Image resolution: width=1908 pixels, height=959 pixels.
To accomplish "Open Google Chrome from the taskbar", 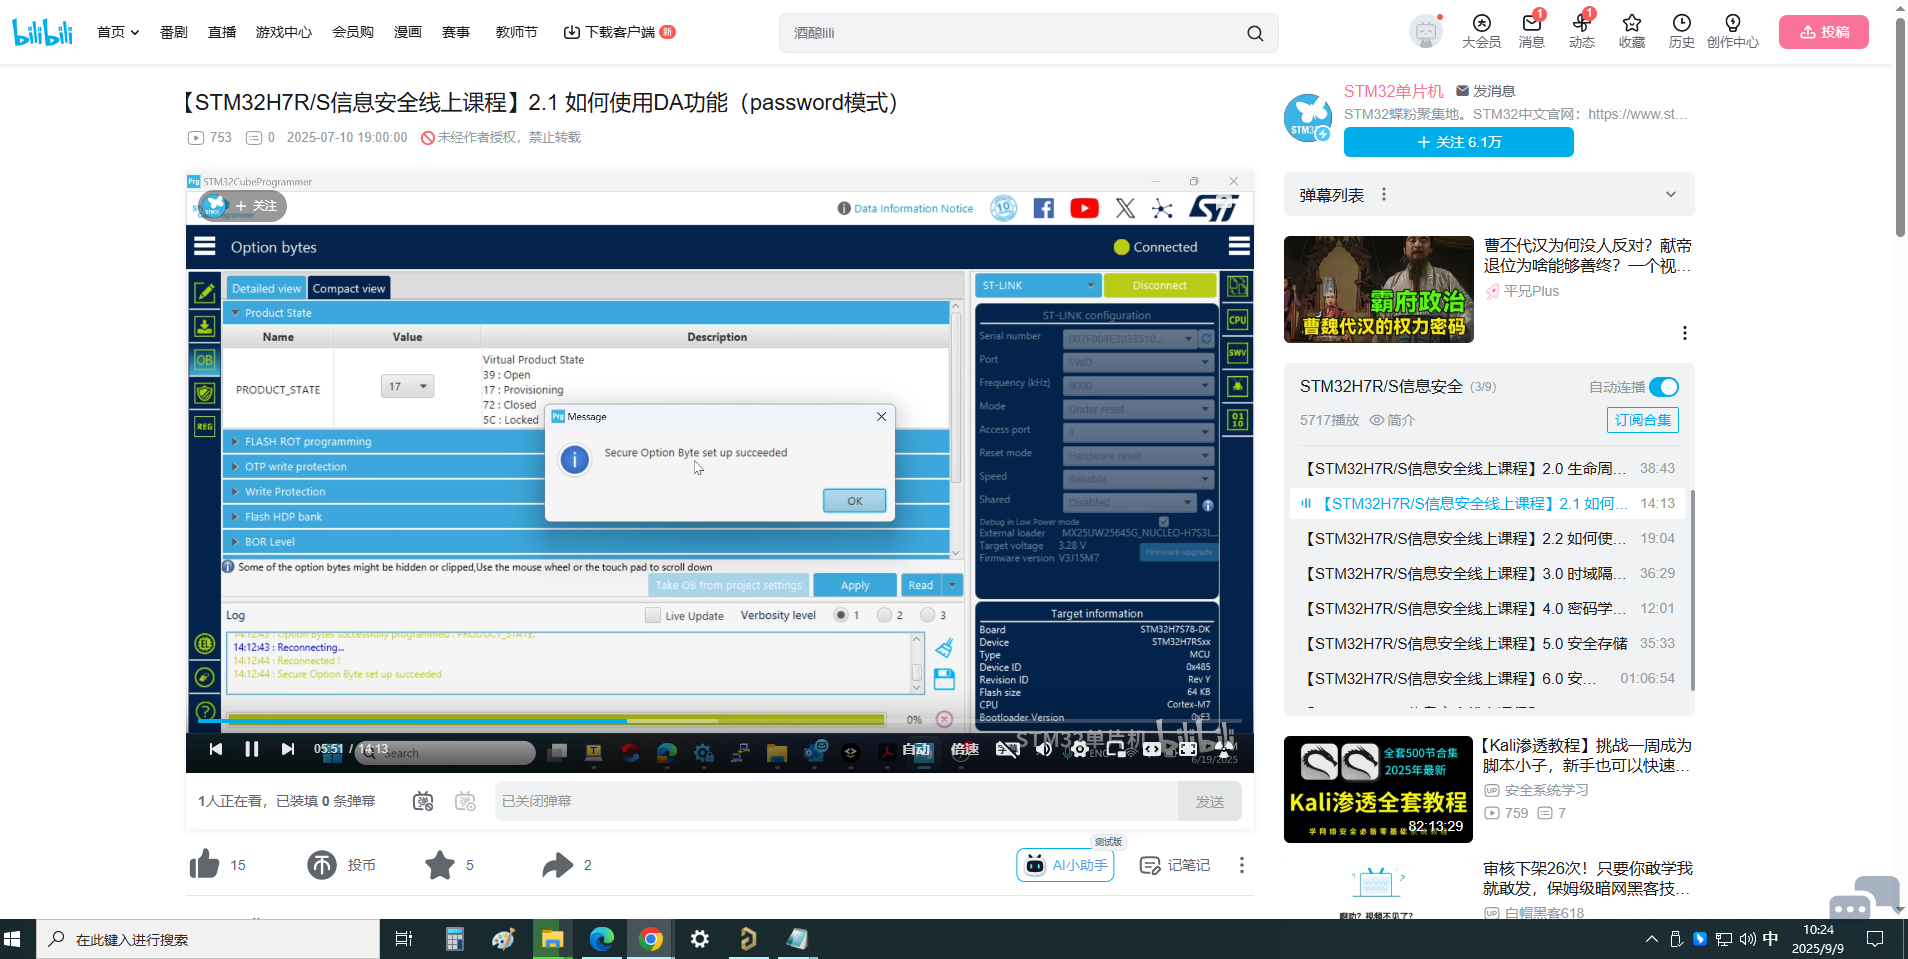I will click(651, 939).
